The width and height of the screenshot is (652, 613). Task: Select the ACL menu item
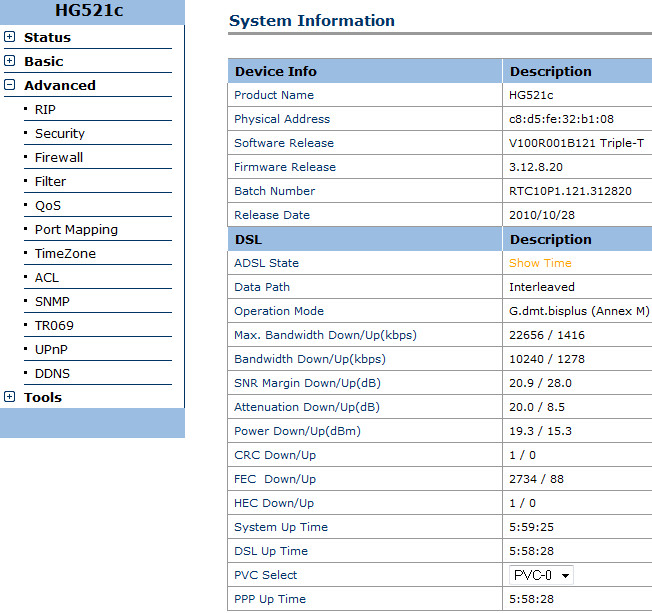click(47, 277)
